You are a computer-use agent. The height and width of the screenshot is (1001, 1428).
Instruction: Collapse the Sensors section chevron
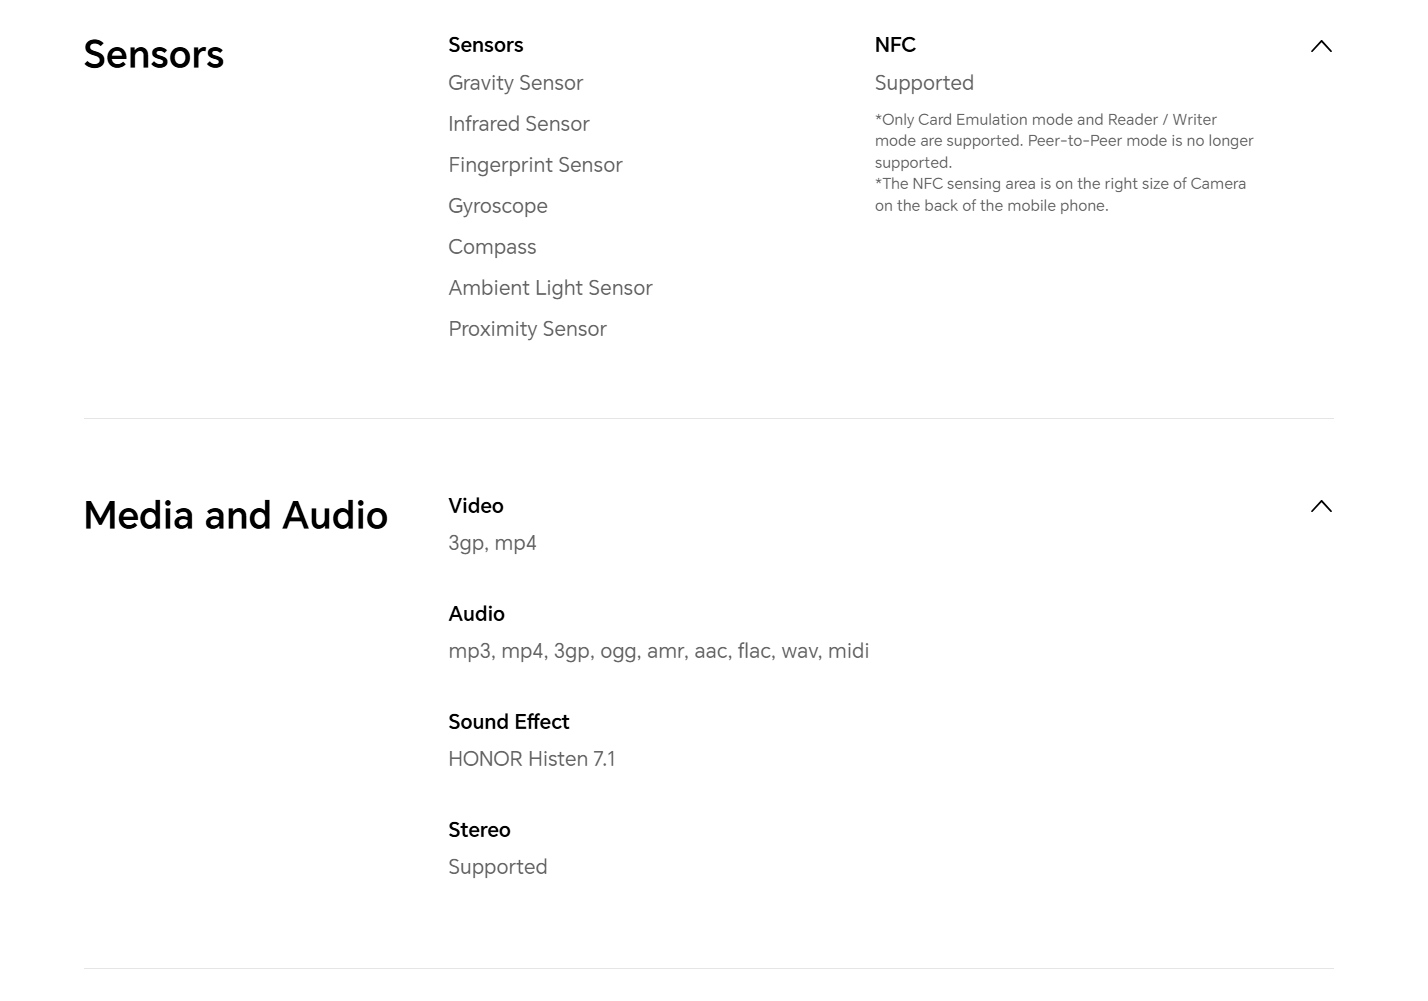pos(1321,46)
